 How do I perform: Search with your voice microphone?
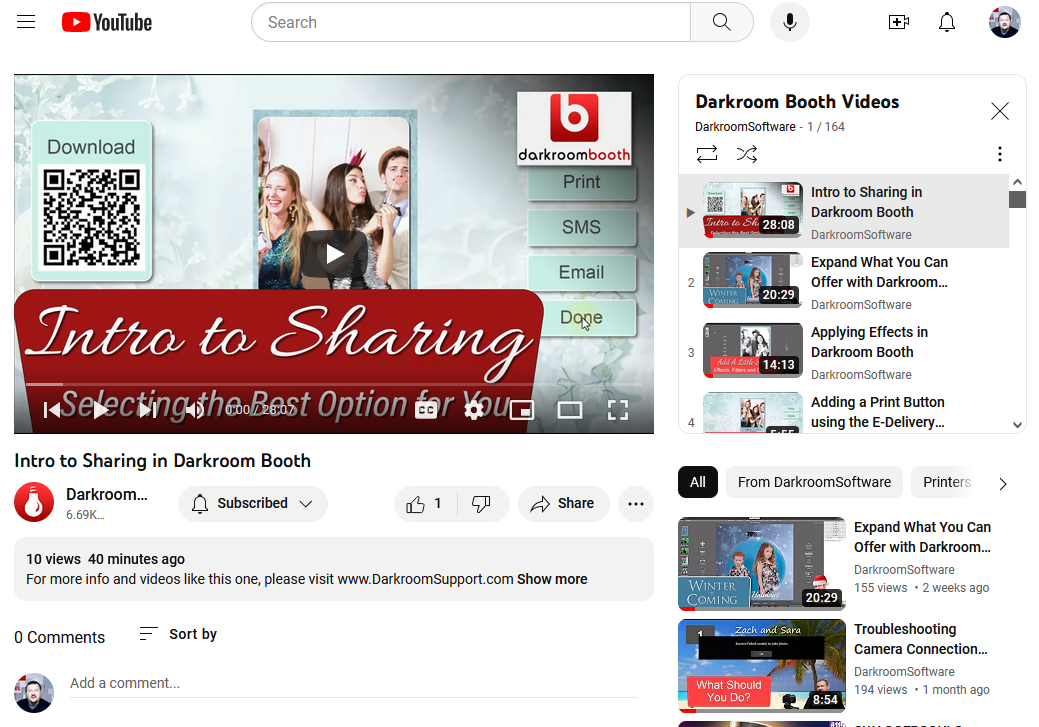click(789, 23)
